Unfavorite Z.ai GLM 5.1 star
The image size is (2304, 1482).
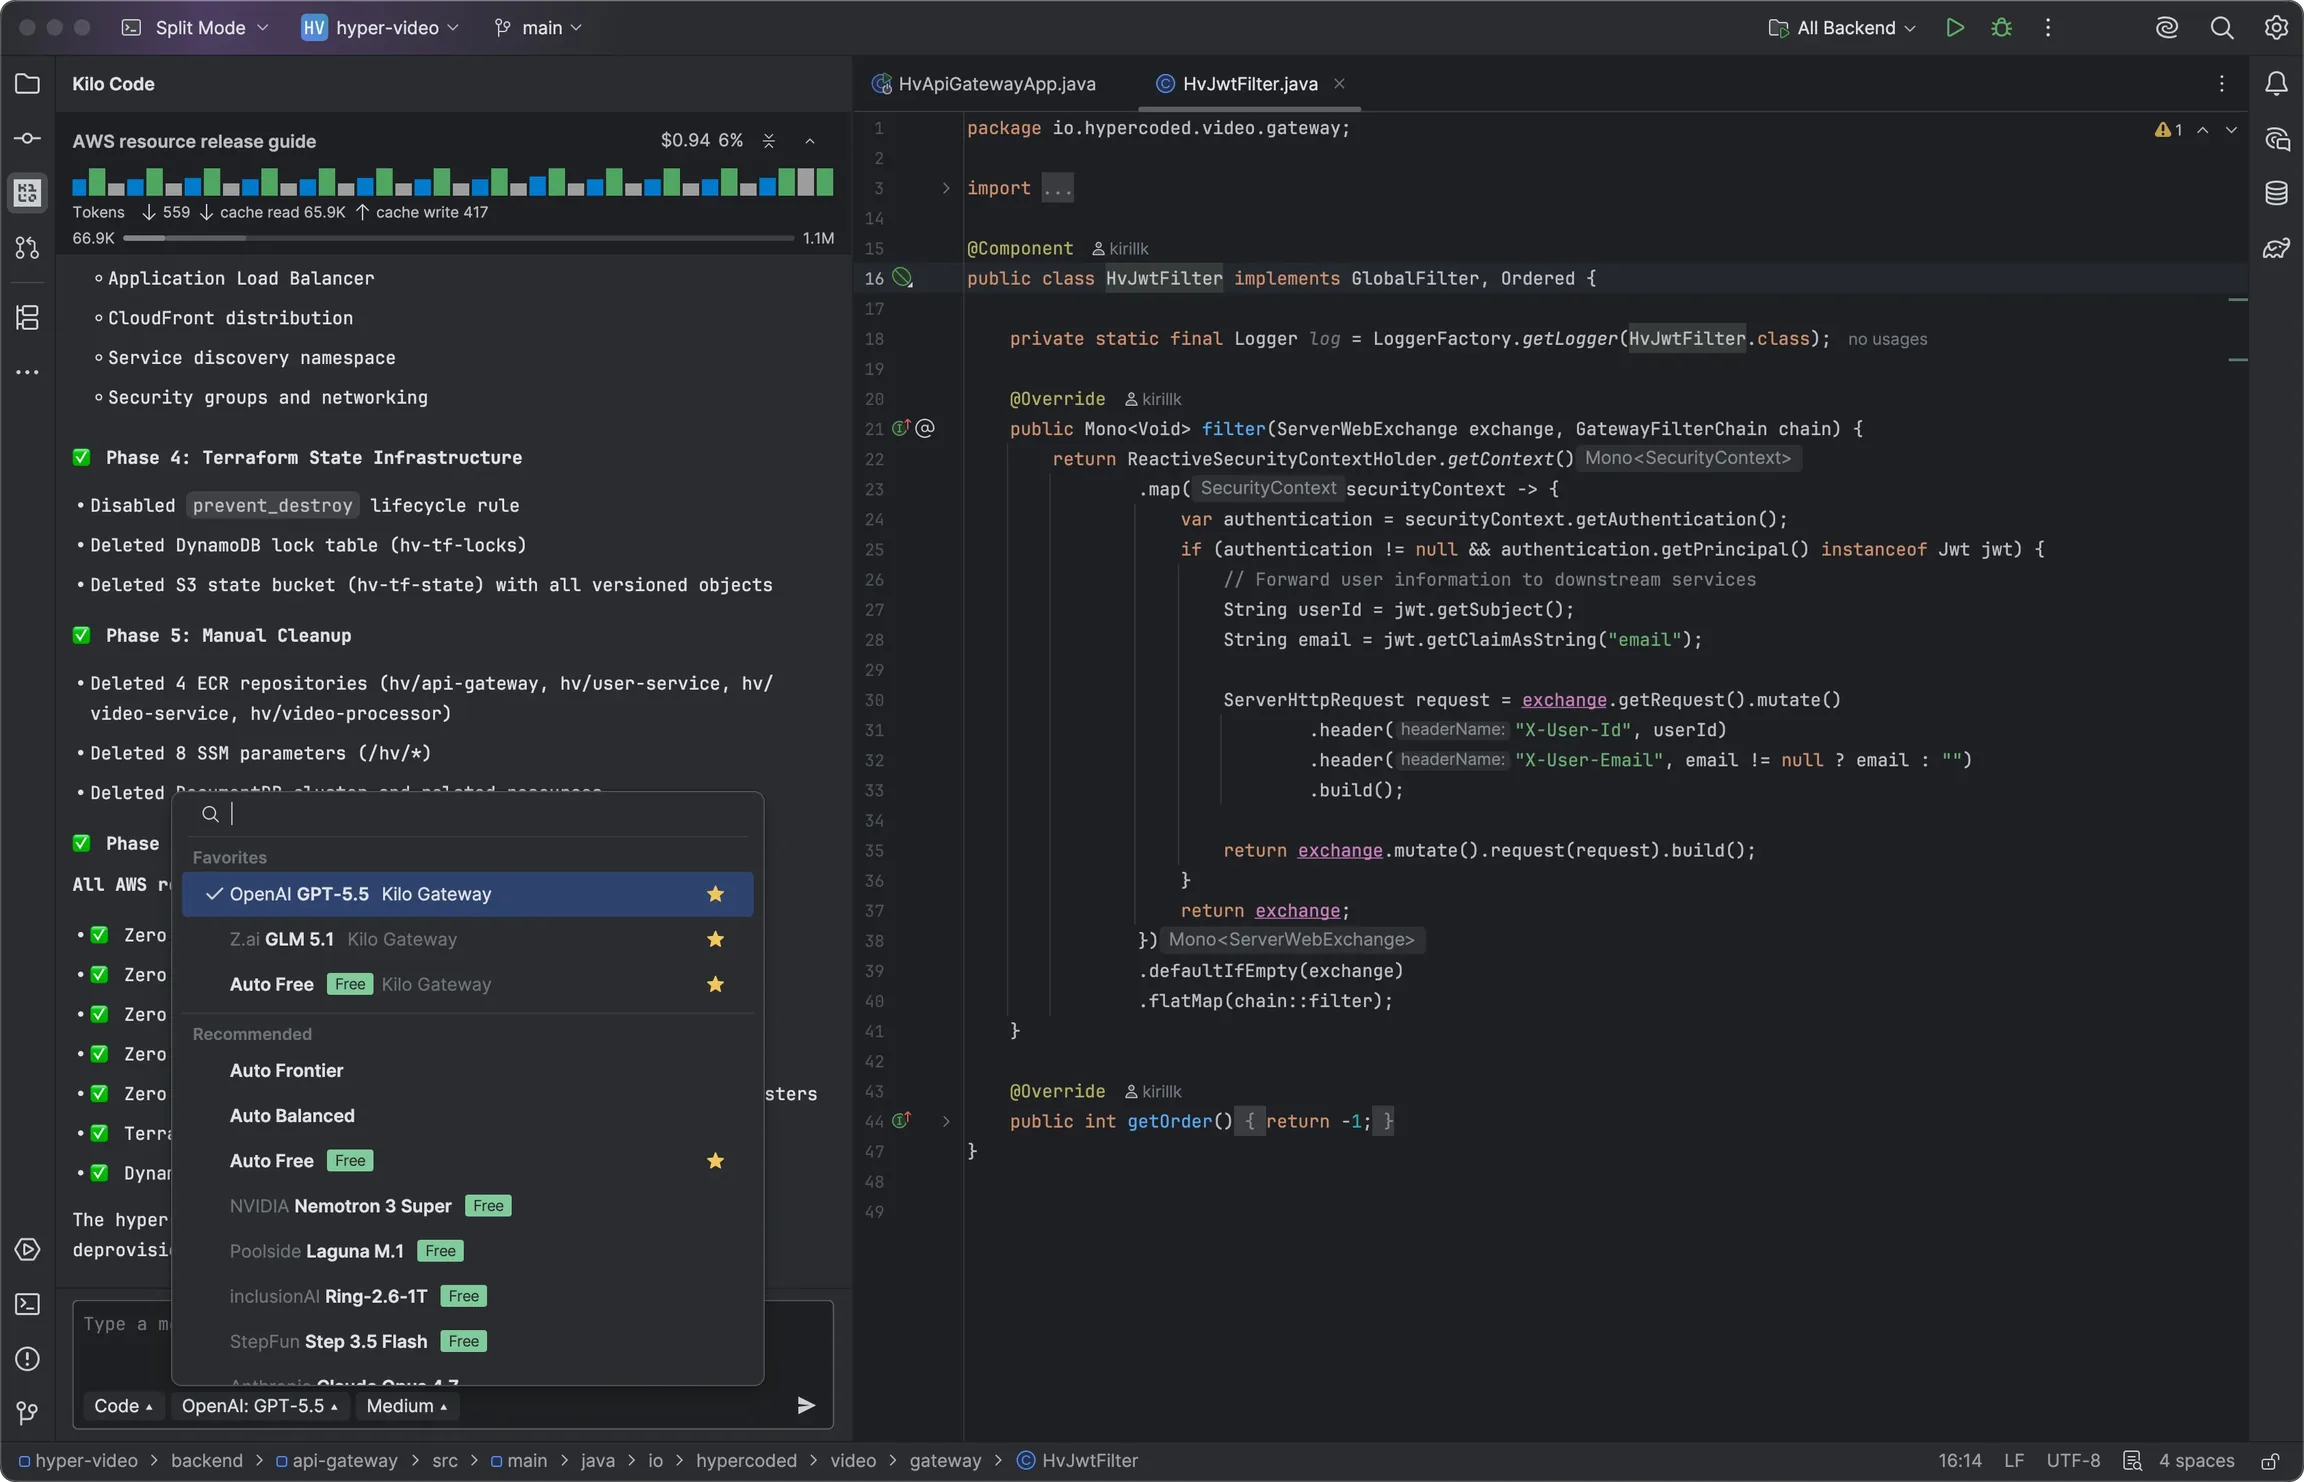tap(715, 939)
